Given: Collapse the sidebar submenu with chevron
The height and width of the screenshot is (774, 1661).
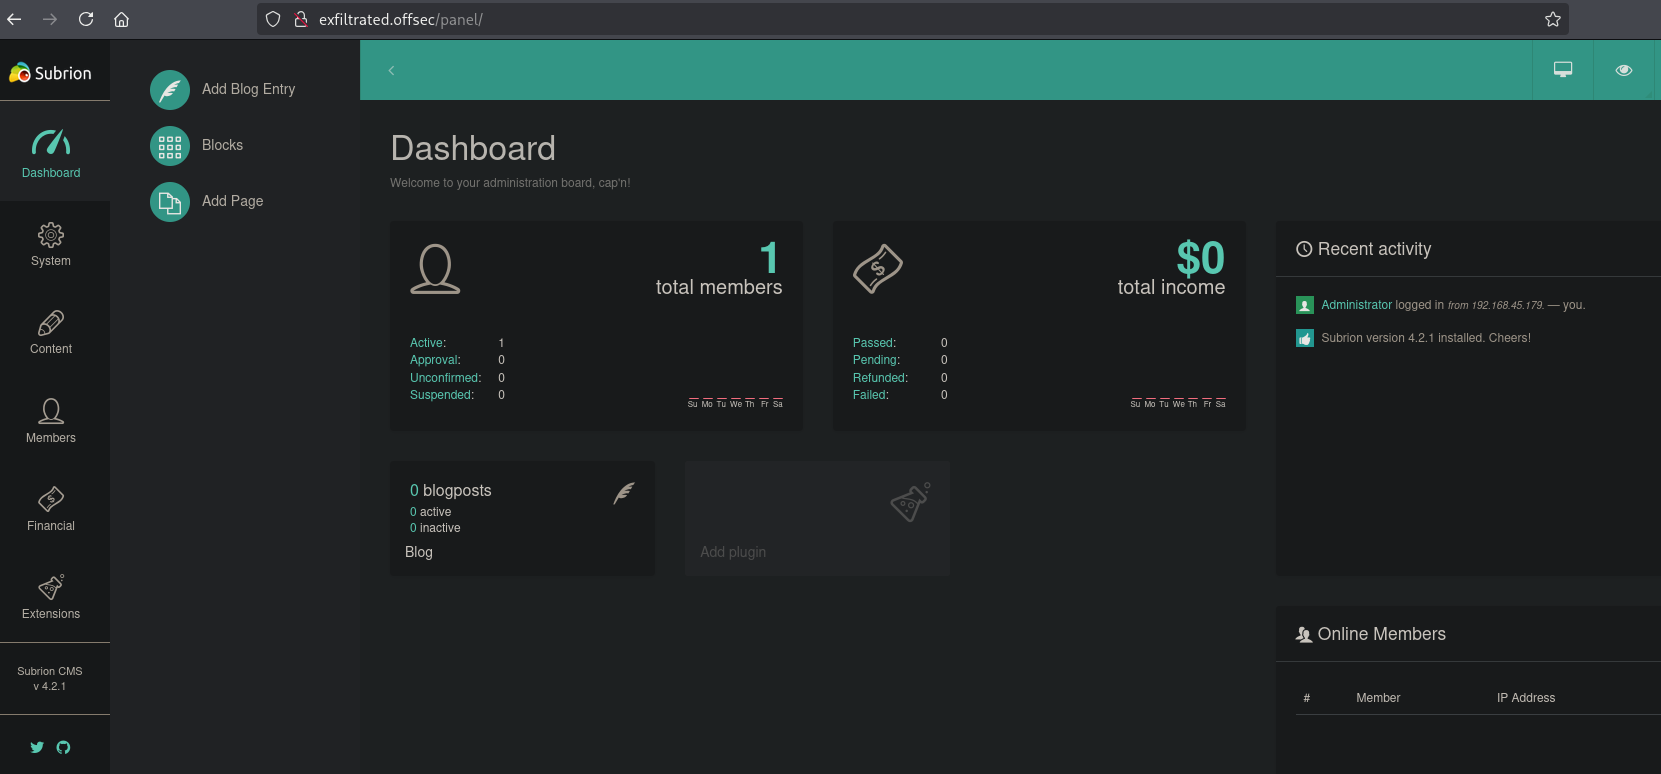Looking at the screenshot, I should (391, 70).
